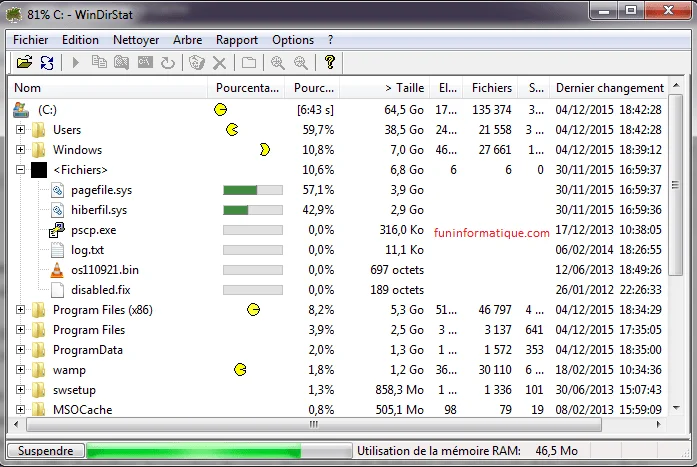Click the WinDirStat tree icon in title bar
The height and width of the screenshot is (467, 697).
[x=13, y=15]
